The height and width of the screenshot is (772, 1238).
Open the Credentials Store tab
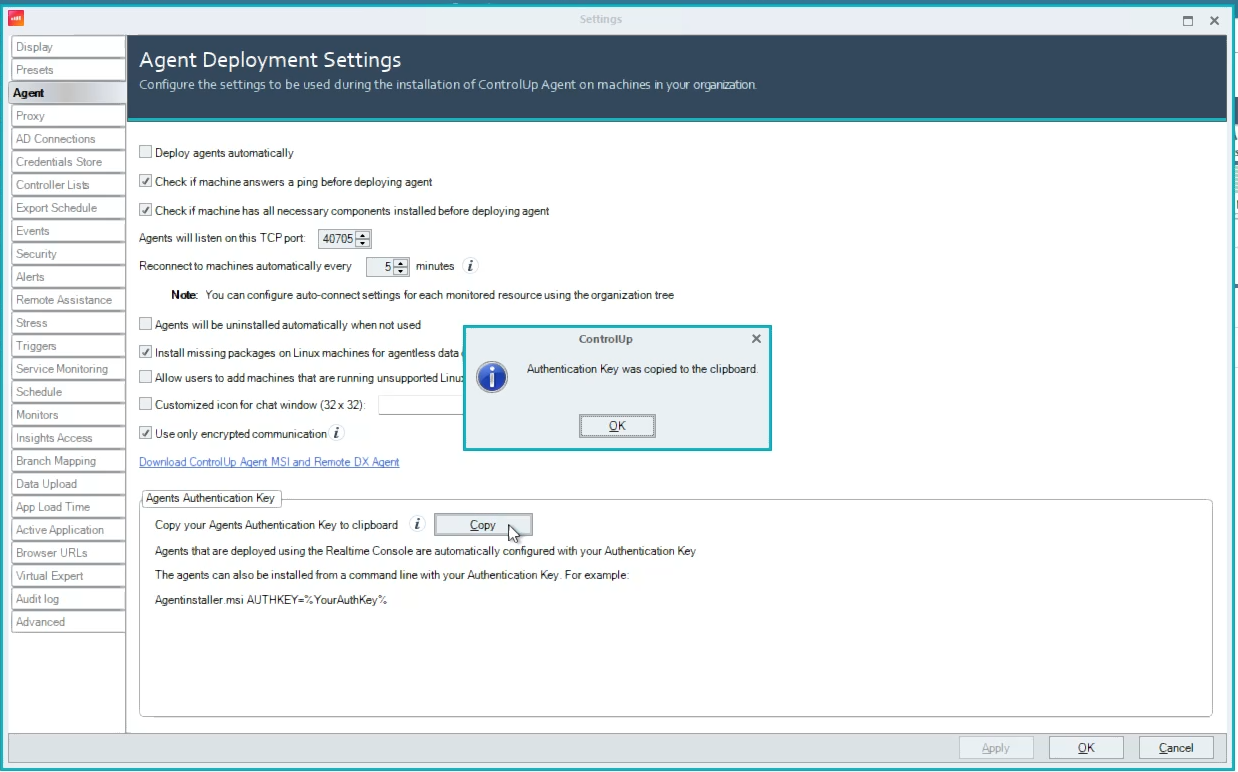67,162
